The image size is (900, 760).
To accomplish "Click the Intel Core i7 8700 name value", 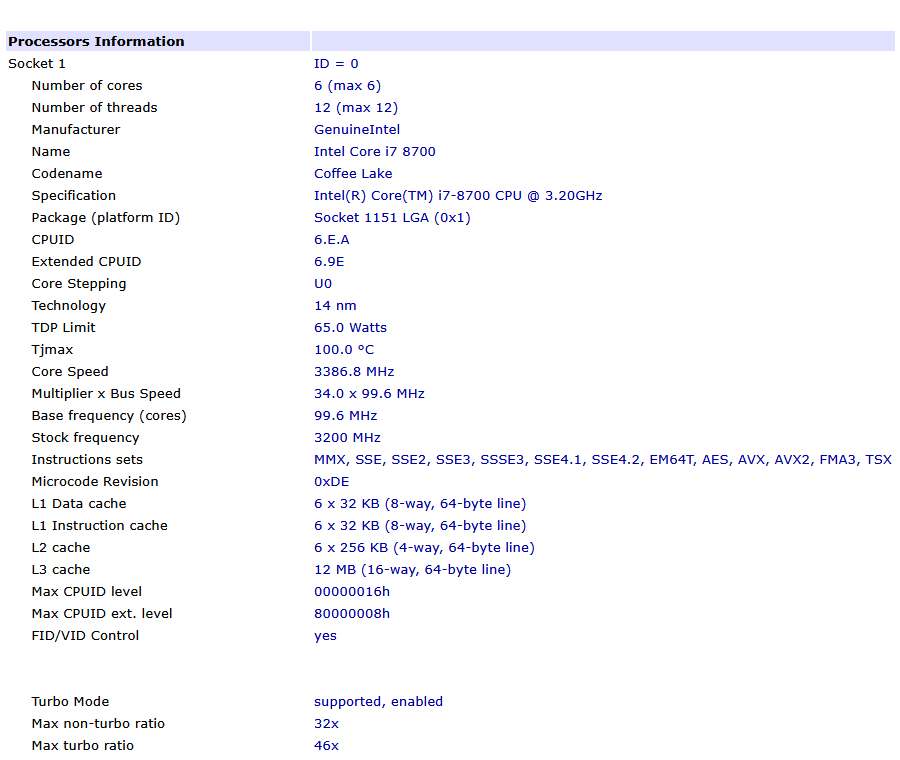I will (374, 152).
